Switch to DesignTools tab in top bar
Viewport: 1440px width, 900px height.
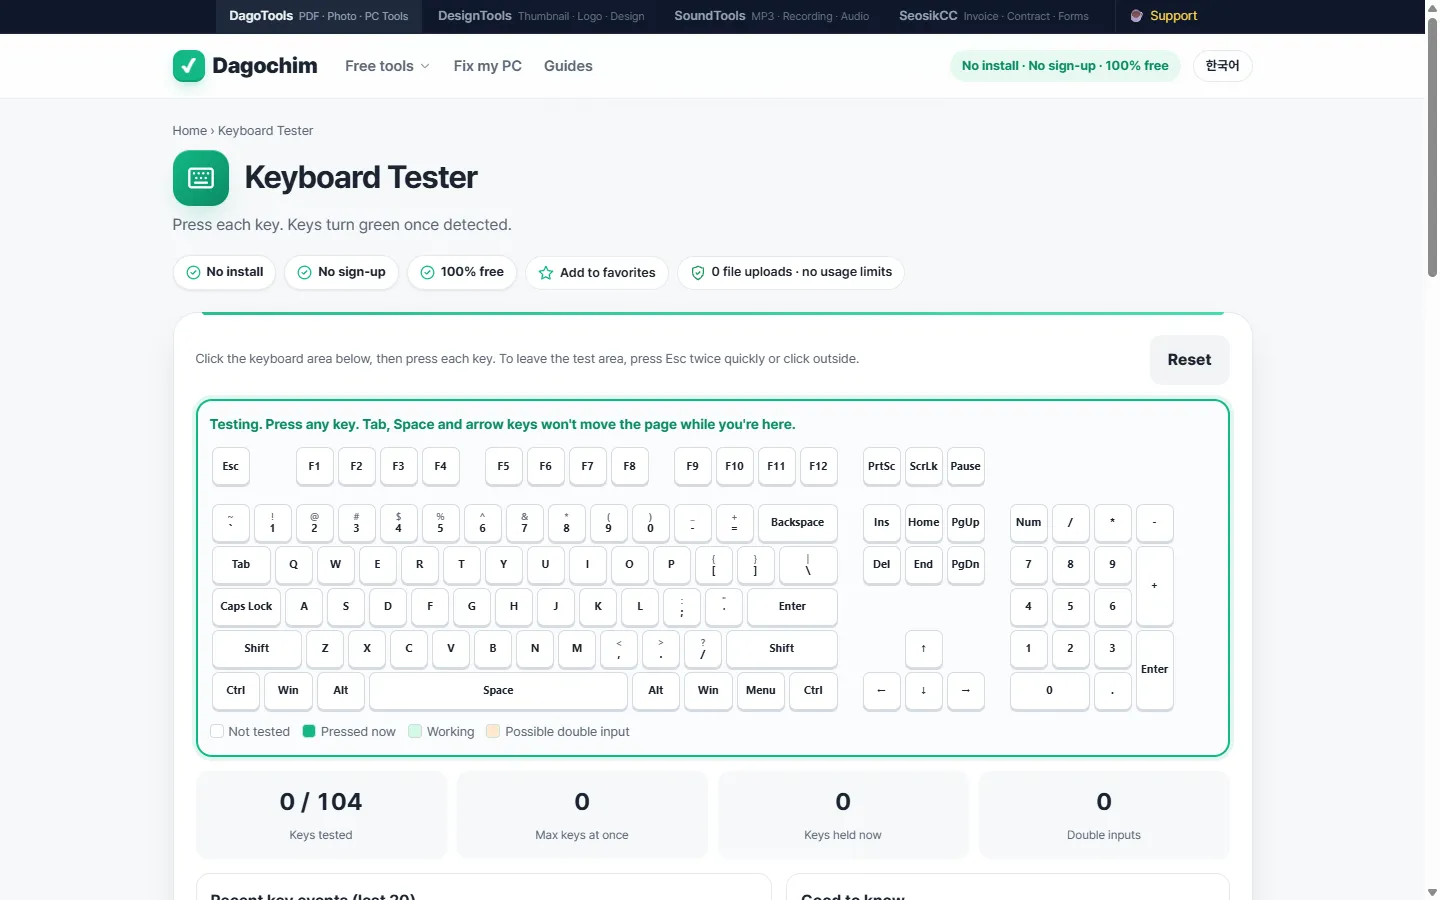click(541, 16)
